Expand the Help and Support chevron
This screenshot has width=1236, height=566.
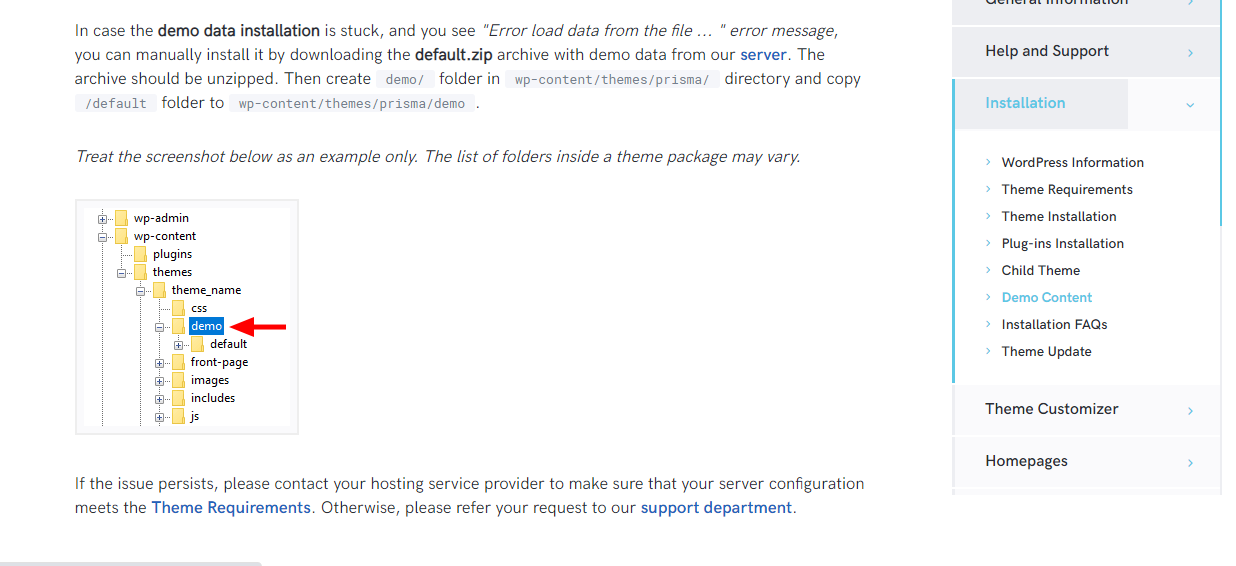pos(1190,53)
